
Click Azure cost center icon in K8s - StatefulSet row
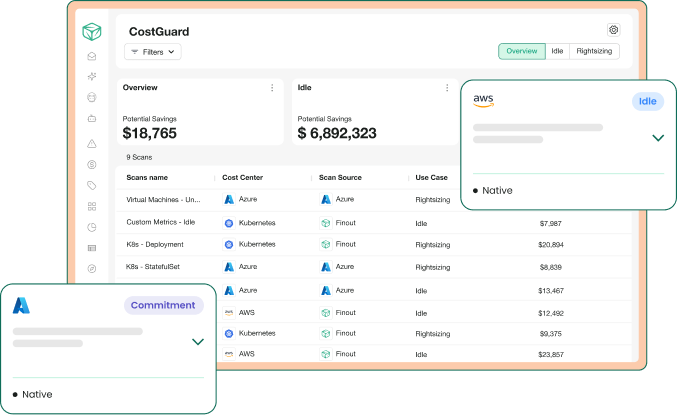tap(229, 267)
